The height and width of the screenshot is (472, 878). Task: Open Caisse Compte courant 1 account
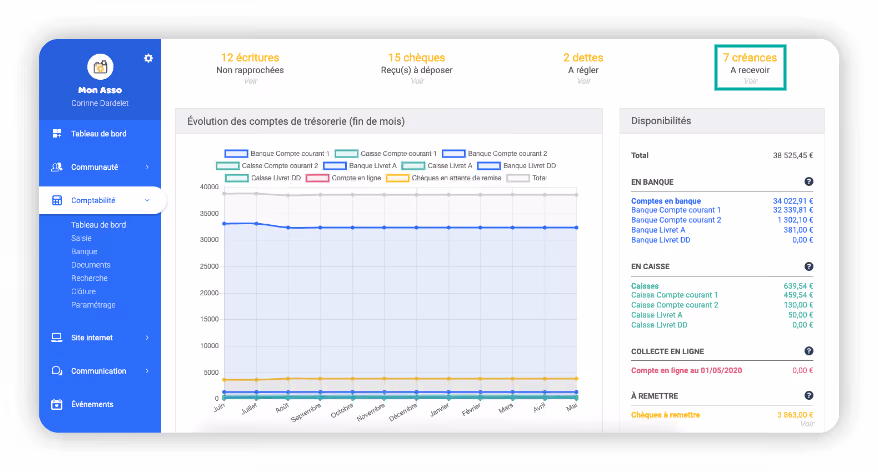(x=674, y=295)
